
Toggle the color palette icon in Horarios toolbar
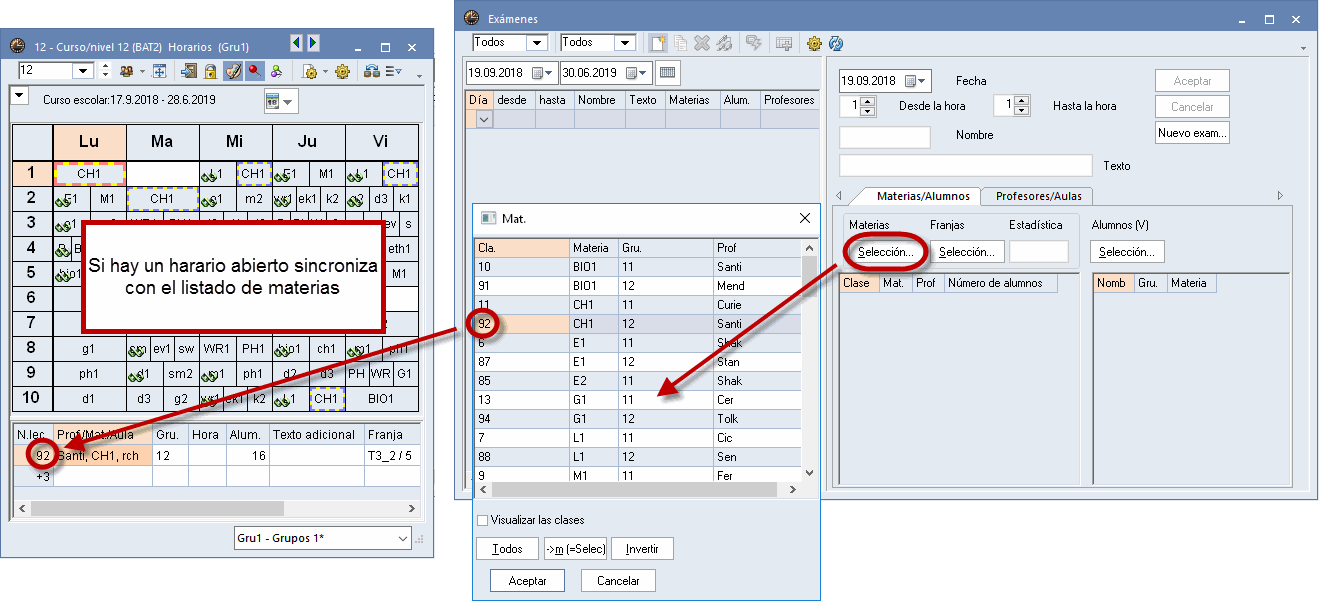[232, 71]
